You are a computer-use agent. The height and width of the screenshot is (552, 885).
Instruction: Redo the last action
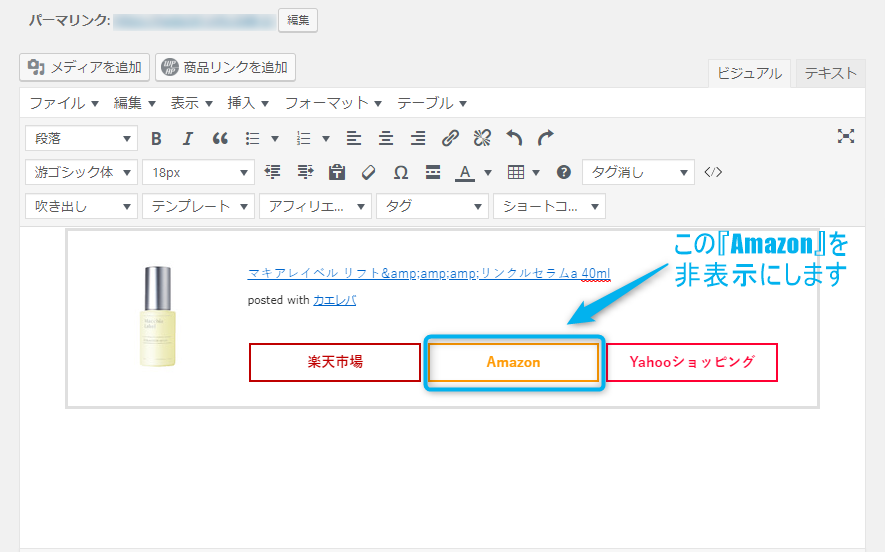546,138
